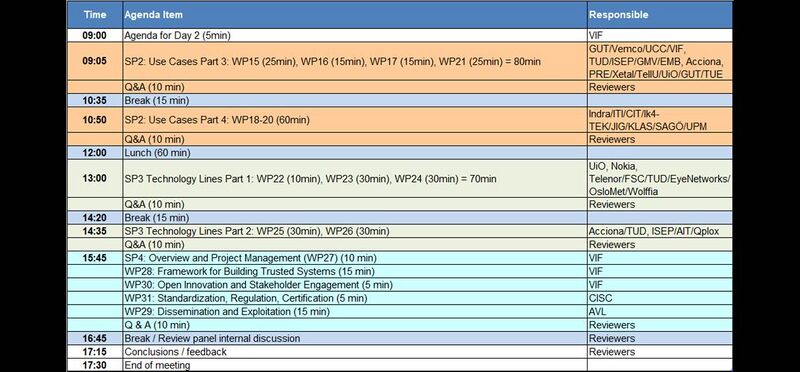Screen dimensions: 800x372
Task: Select the Agenda for Day 2 (5min) cell
Action: [x=355, y=36]
